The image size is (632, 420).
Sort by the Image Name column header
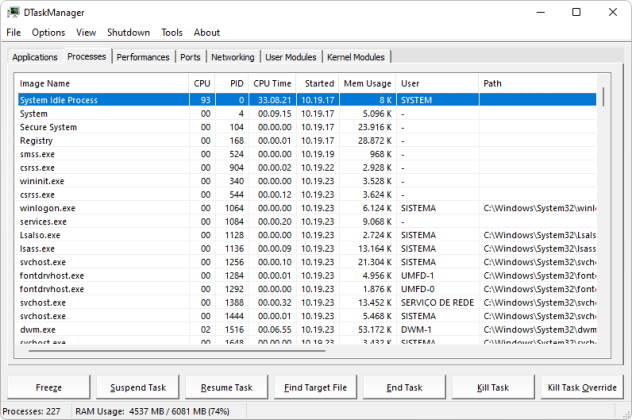[x=103, y=83]
